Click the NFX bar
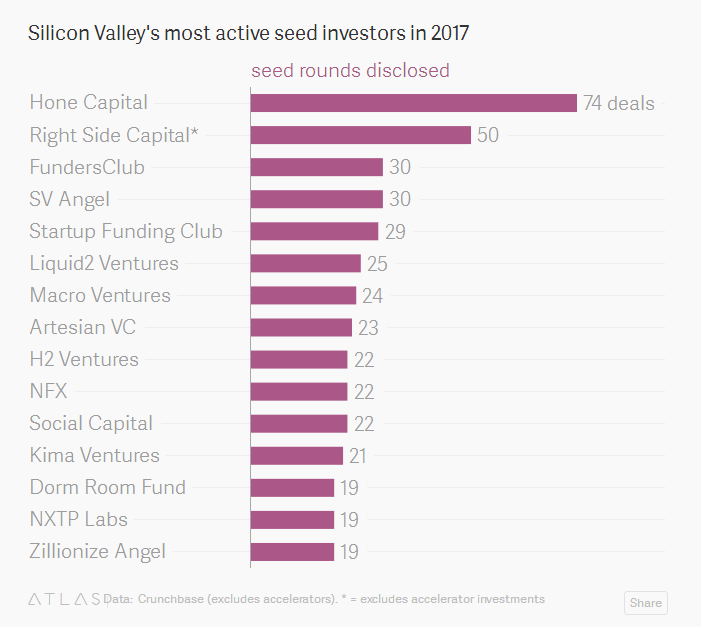 (298, 391)
